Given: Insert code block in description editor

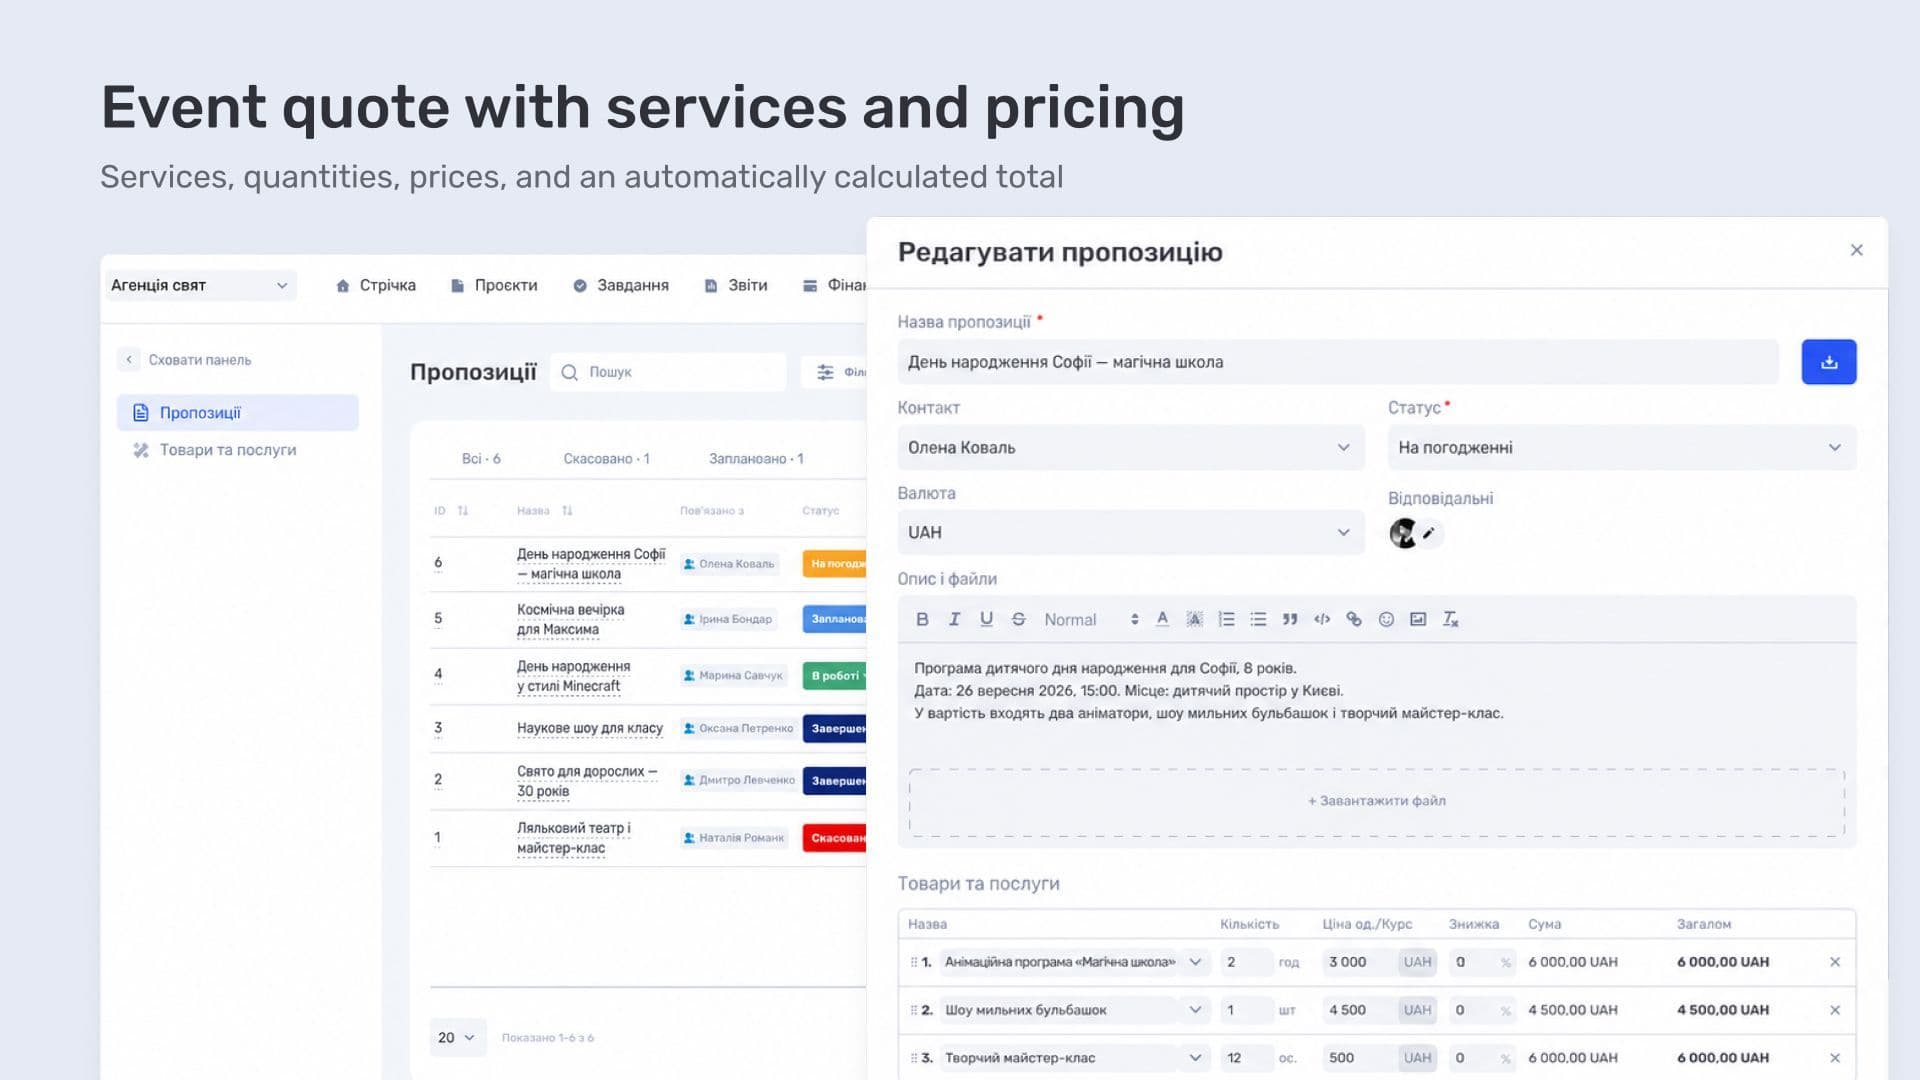Looking at the screenshot, I should tap(1322, 620).
